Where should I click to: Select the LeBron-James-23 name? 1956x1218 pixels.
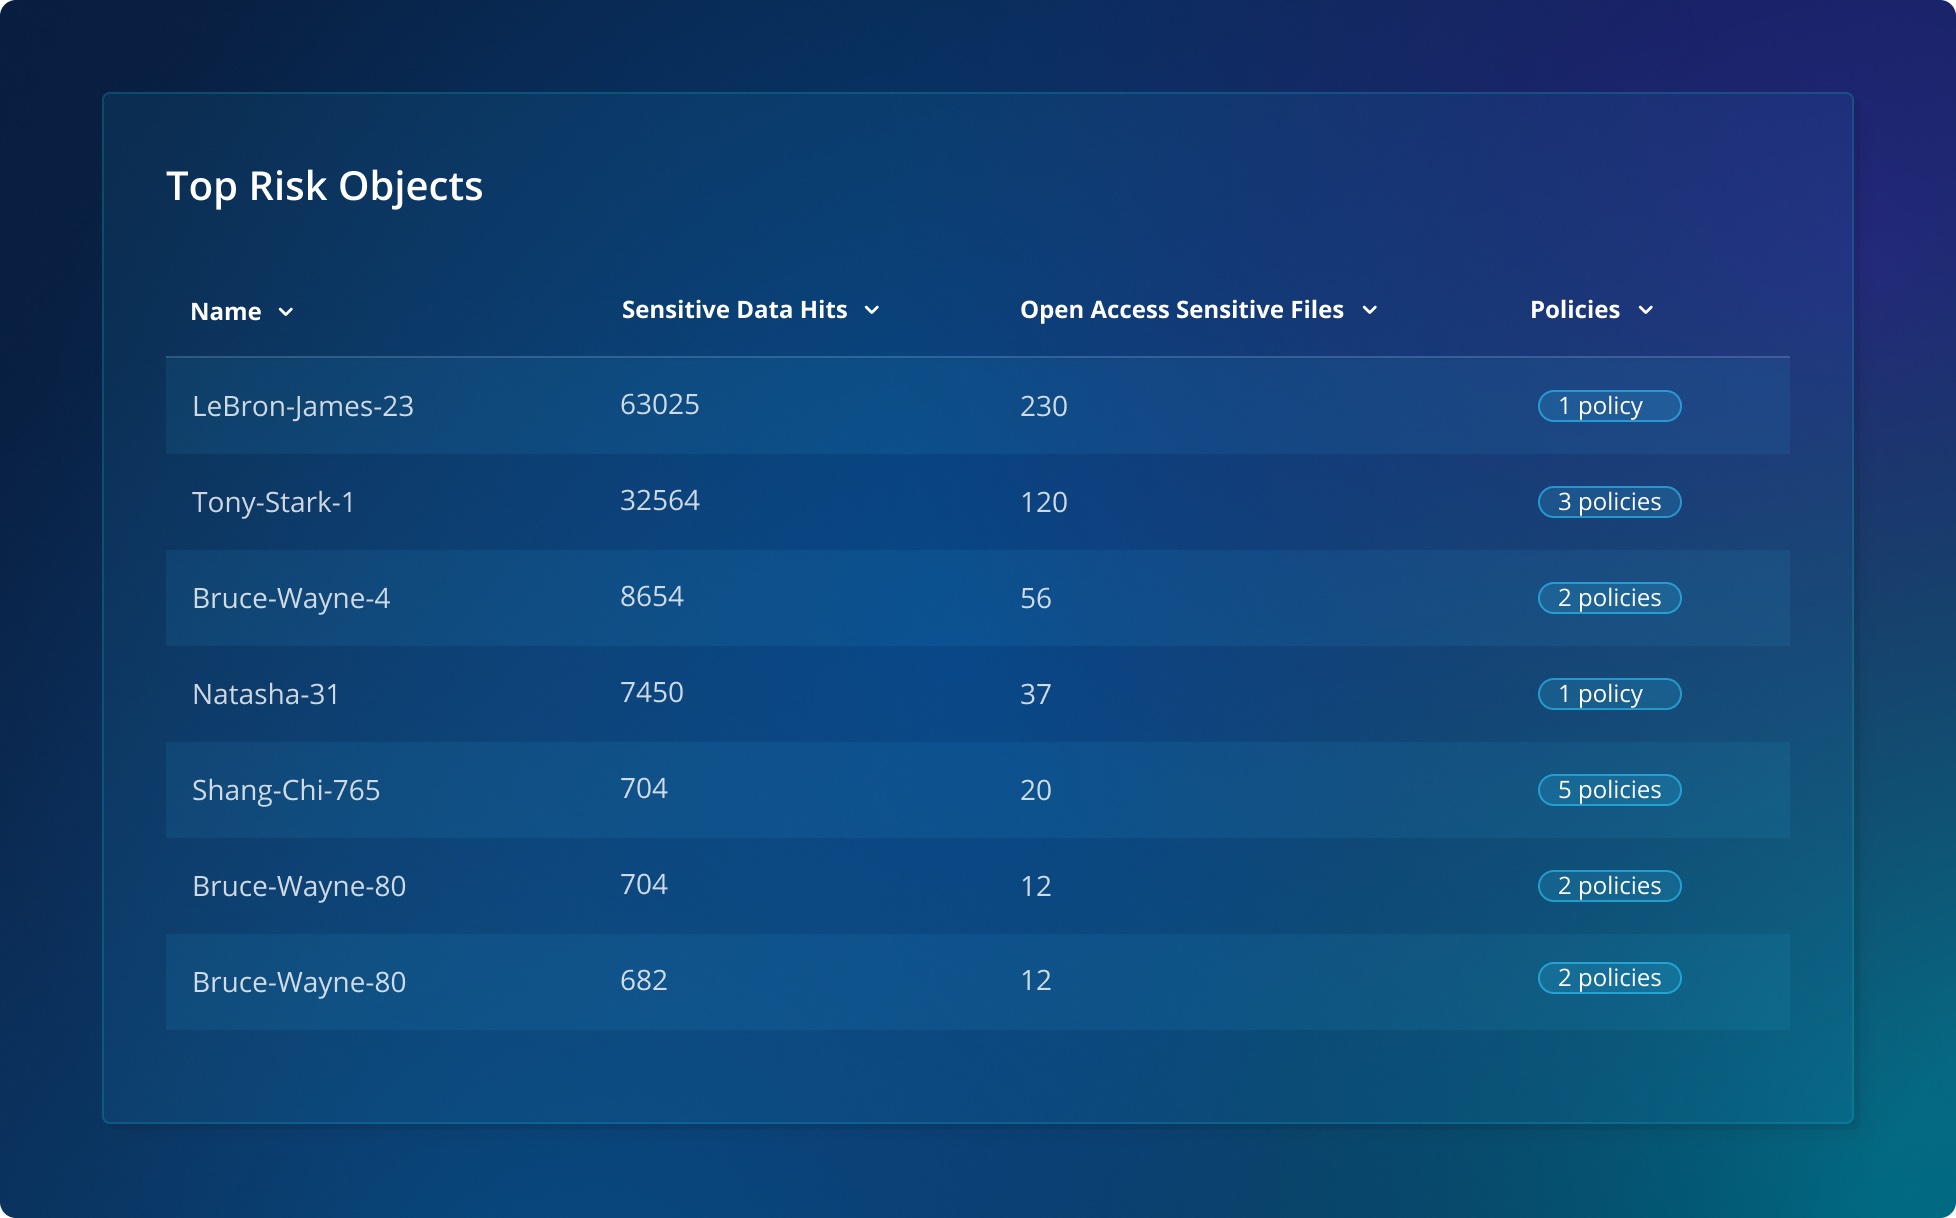click(303, 406)
